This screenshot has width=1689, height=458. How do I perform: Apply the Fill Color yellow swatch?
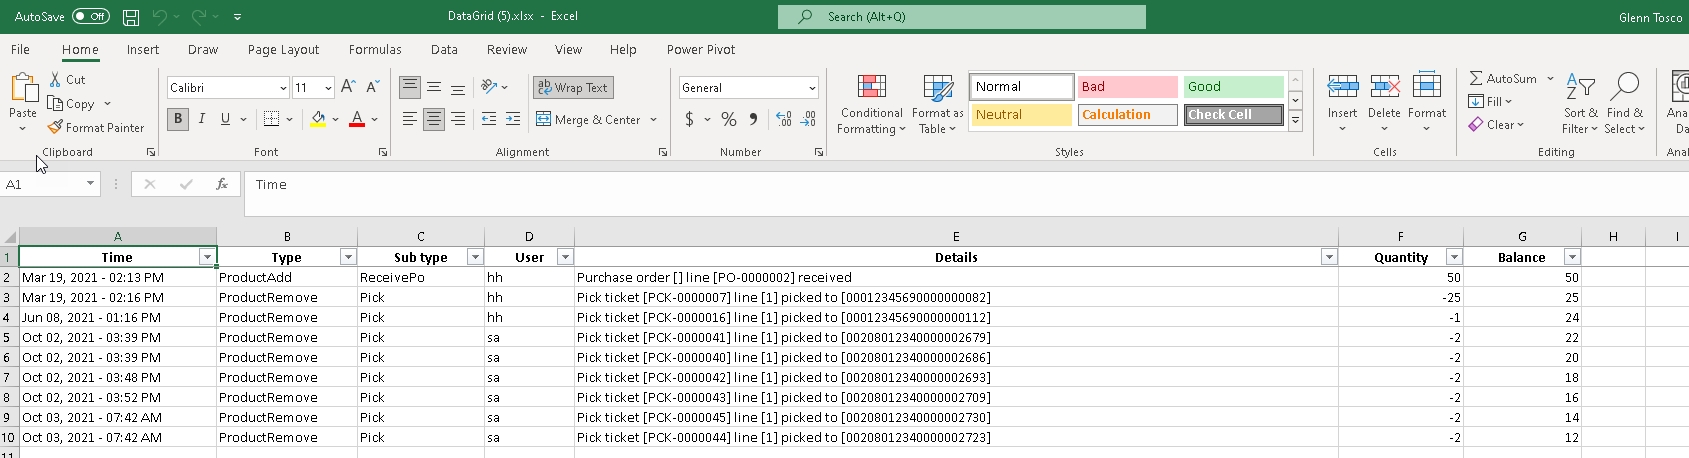[318, 119]
